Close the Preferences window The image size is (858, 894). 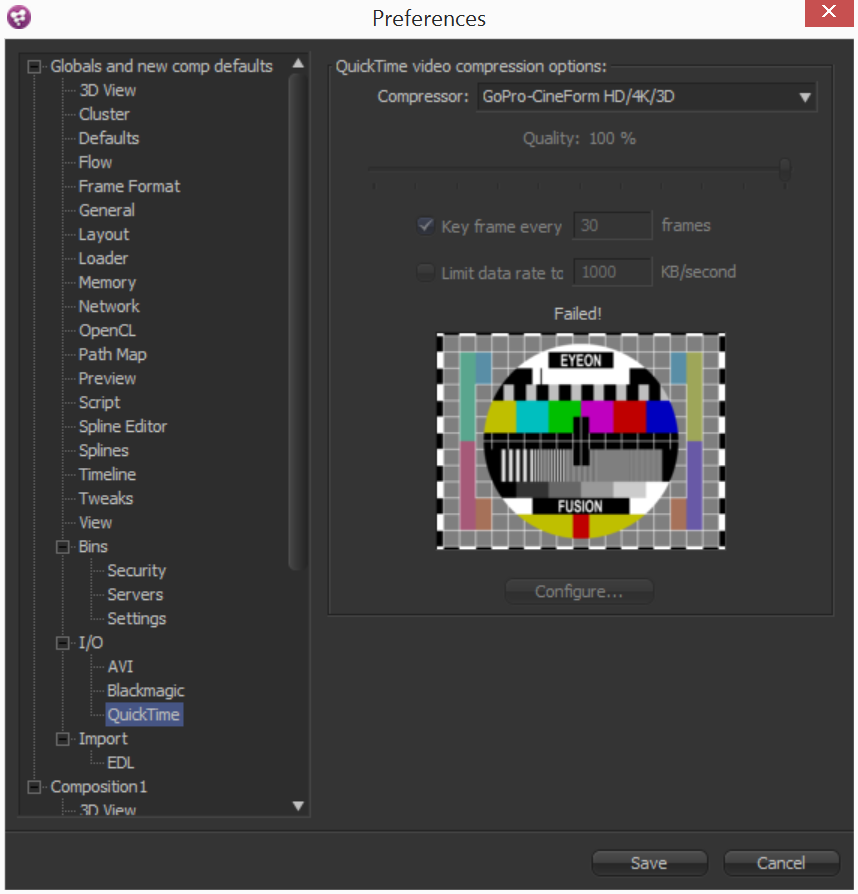(828, 13)
